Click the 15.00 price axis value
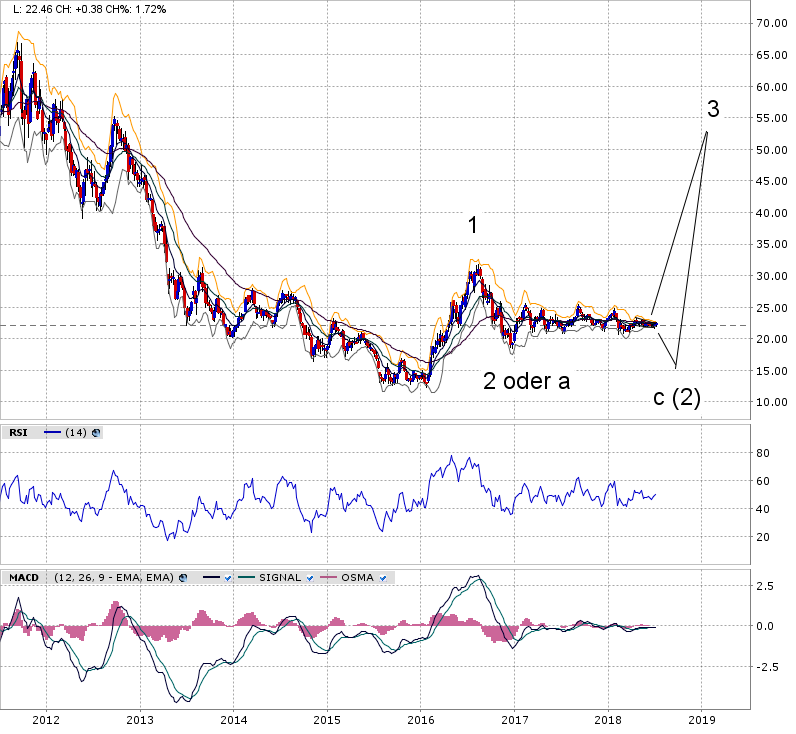The image size is (796, 734). (772, 371)
